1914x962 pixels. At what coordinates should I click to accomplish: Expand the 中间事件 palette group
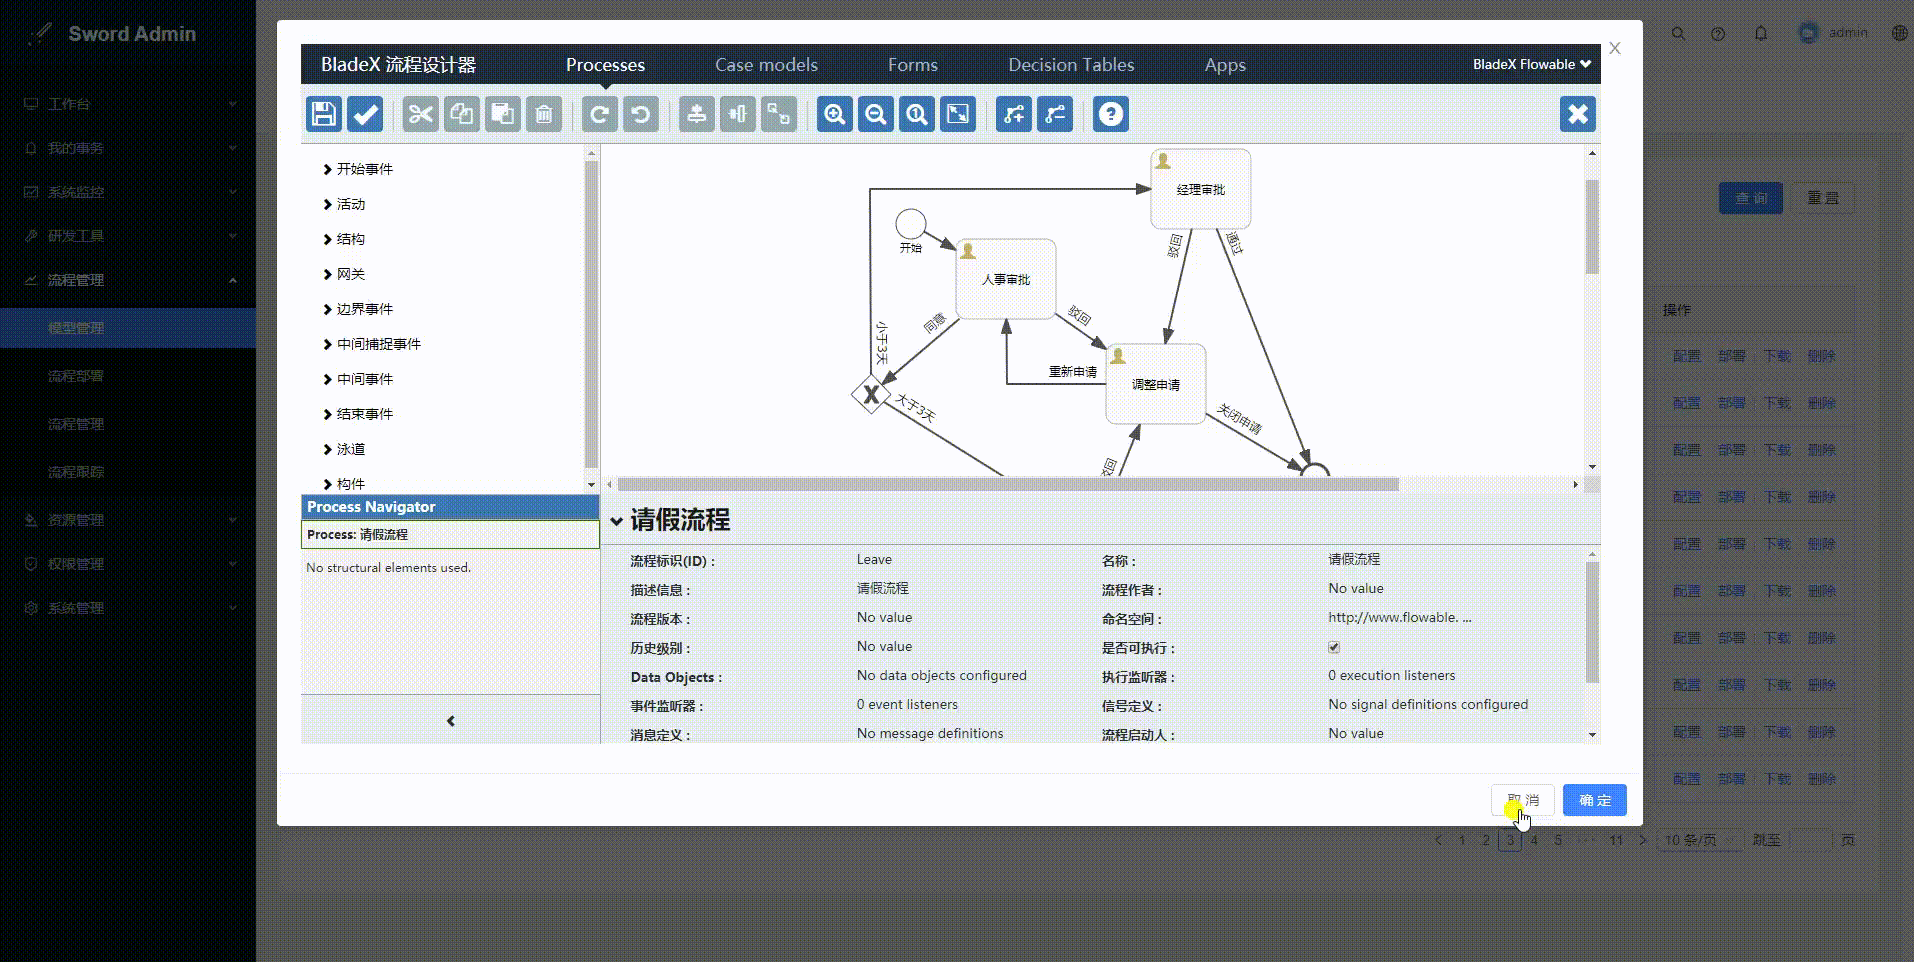point(358,379)
